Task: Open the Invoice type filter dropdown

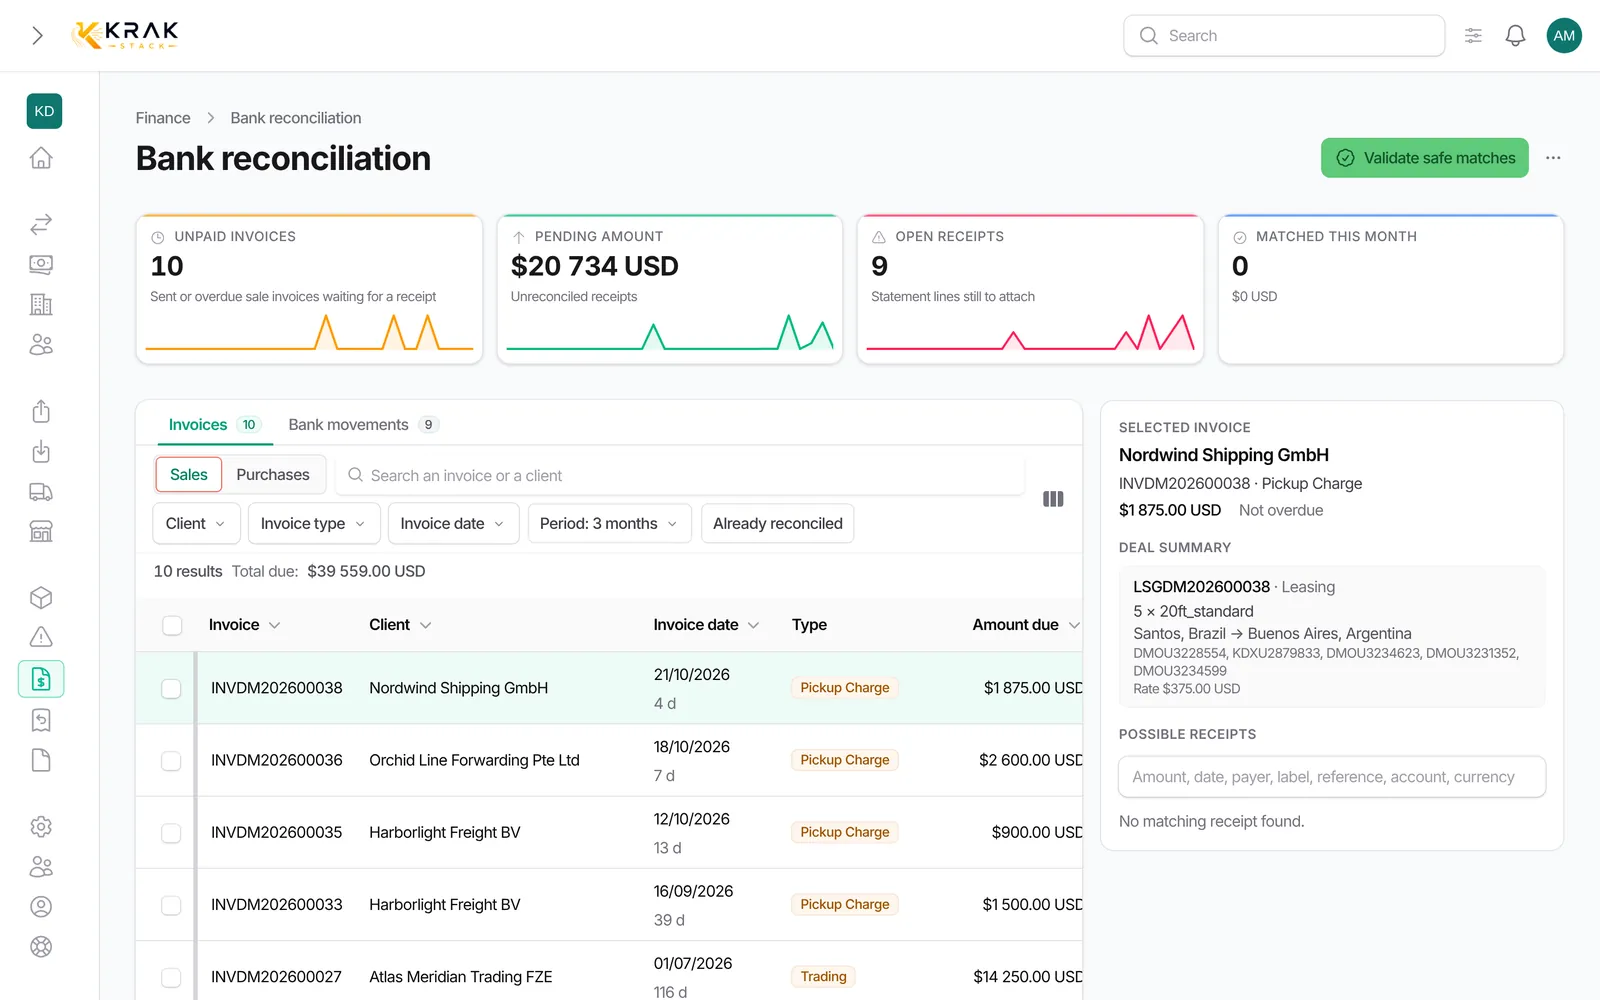Action: [314, 524]
